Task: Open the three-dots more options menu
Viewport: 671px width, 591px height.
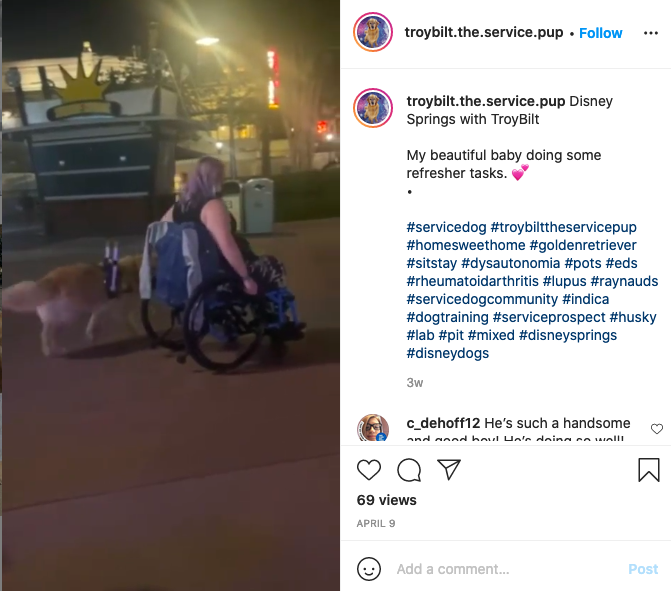Action: 650,33
